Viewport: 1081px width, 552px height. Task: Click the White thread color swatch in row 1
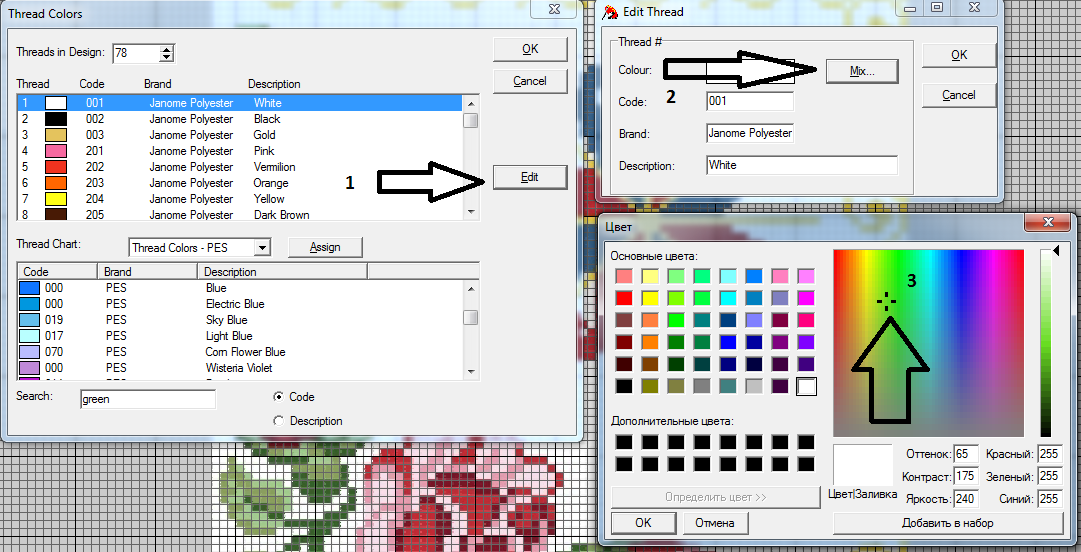tap(55, 103)
